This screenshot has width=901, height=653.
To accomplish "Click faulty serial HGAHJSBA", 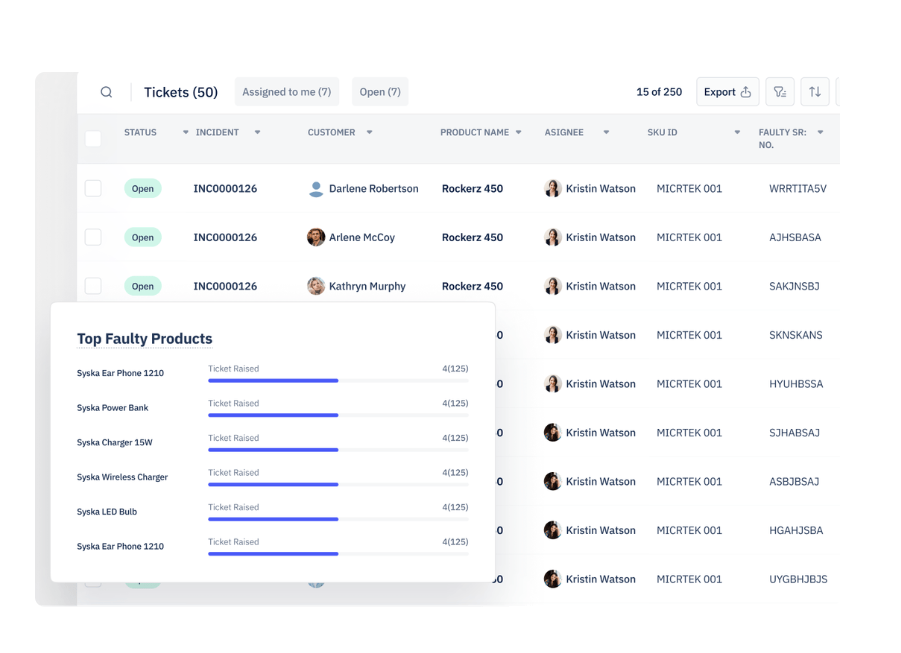I will 796,531.
